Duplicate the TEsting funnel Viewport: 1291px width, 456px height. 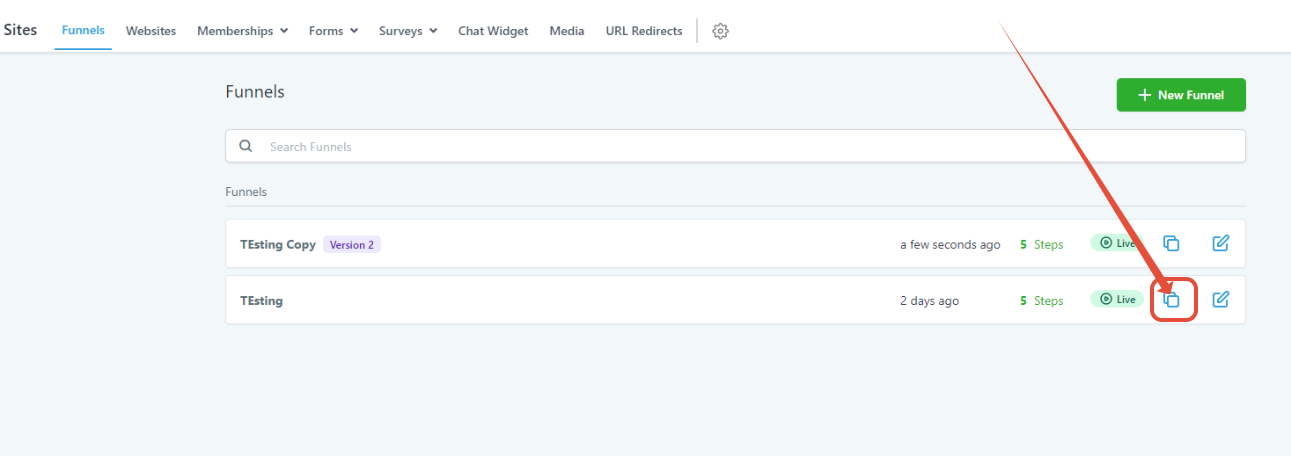[1172, 300]
